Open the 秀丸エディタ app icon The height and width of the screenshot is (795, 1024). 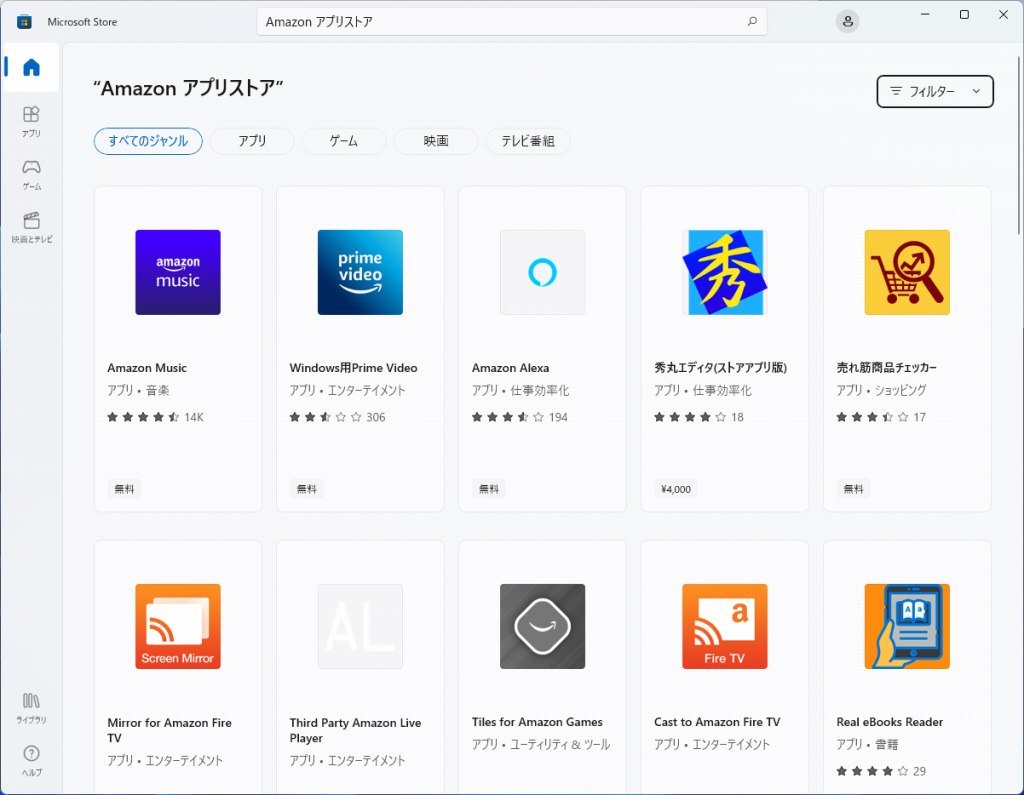725,272
